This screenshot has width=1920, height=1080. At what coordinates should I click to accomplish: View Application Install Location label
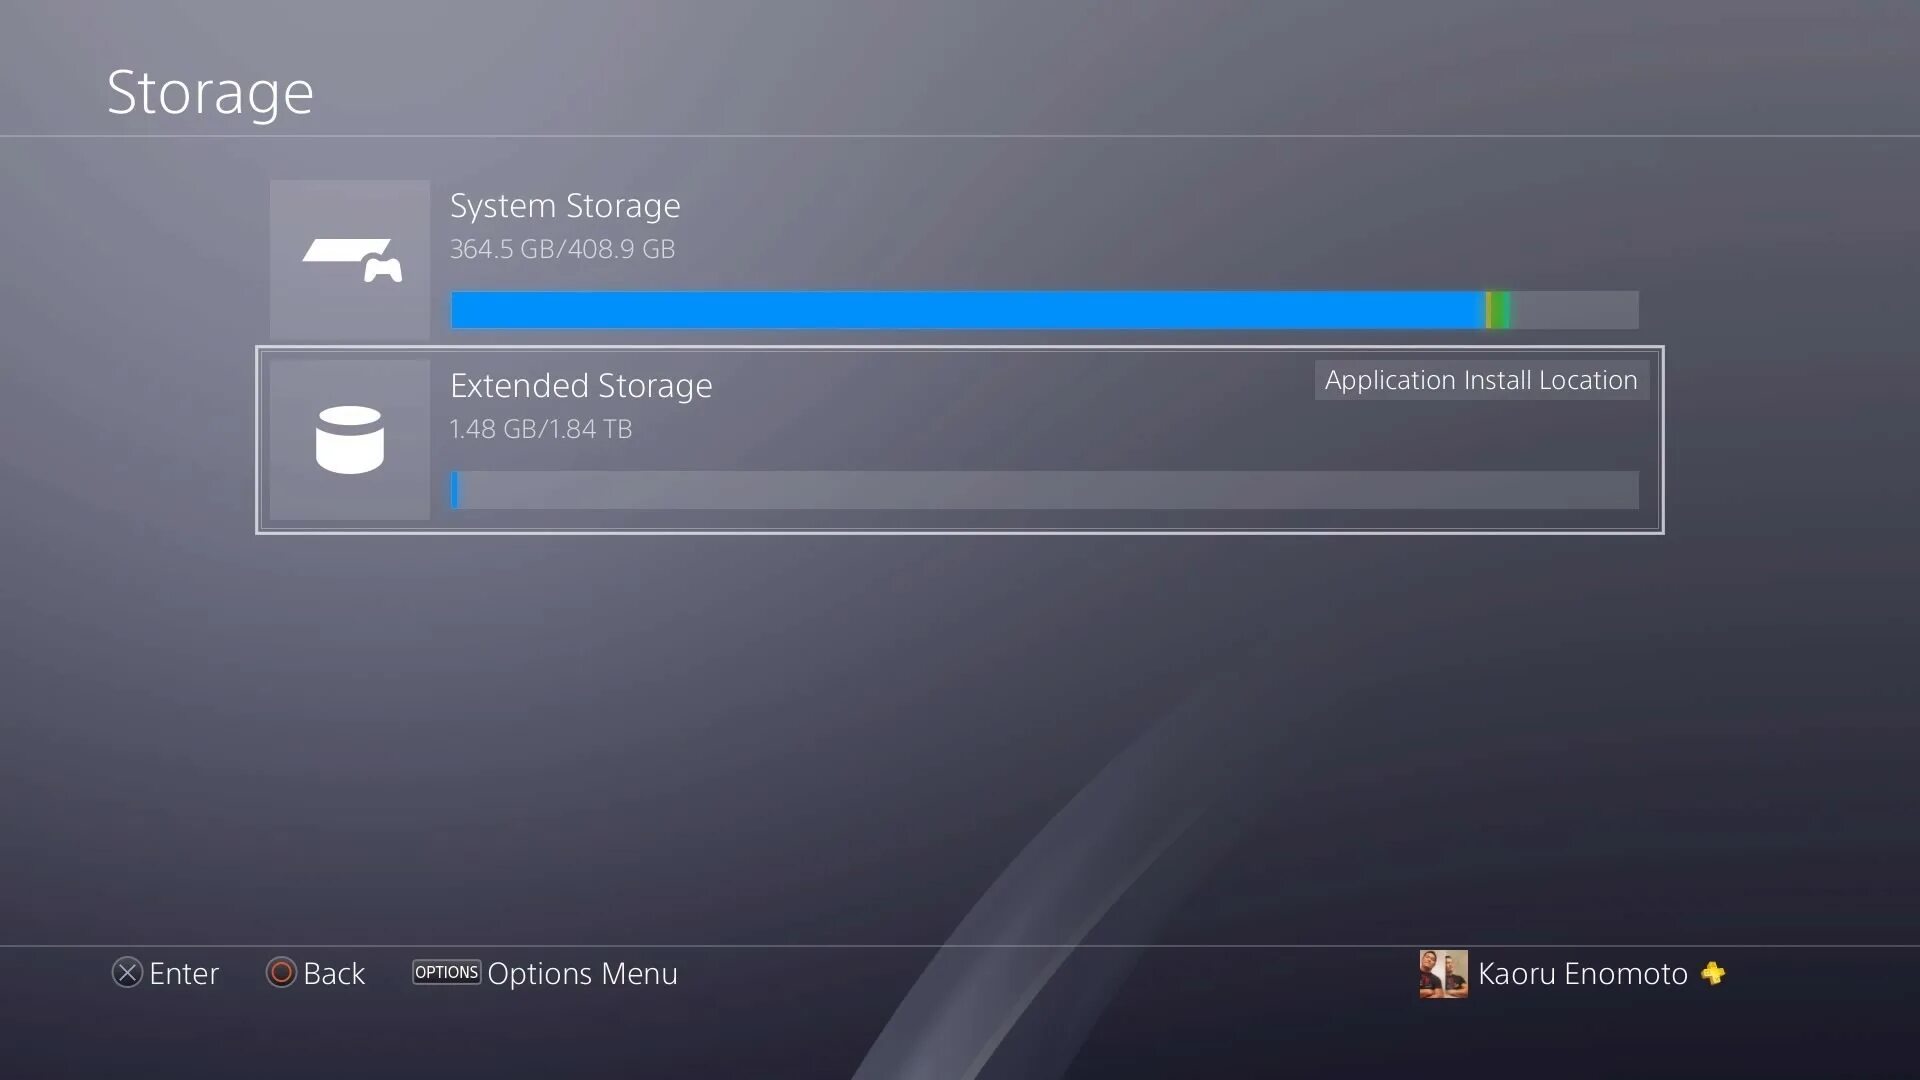(x=1481, y=380)
